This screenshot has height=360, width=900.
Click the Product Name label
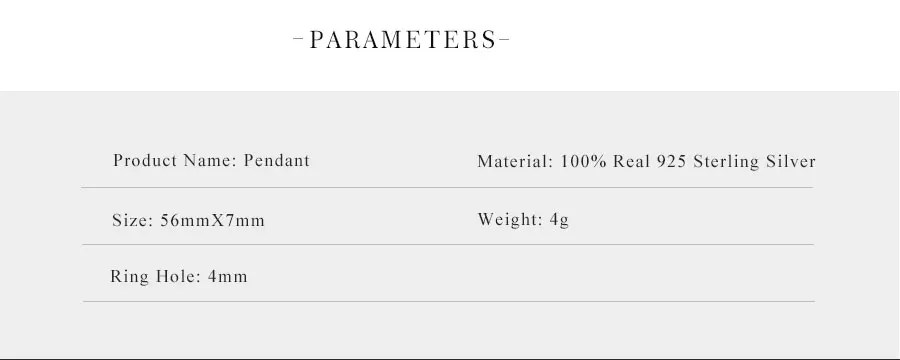click(x=174, y=160)
